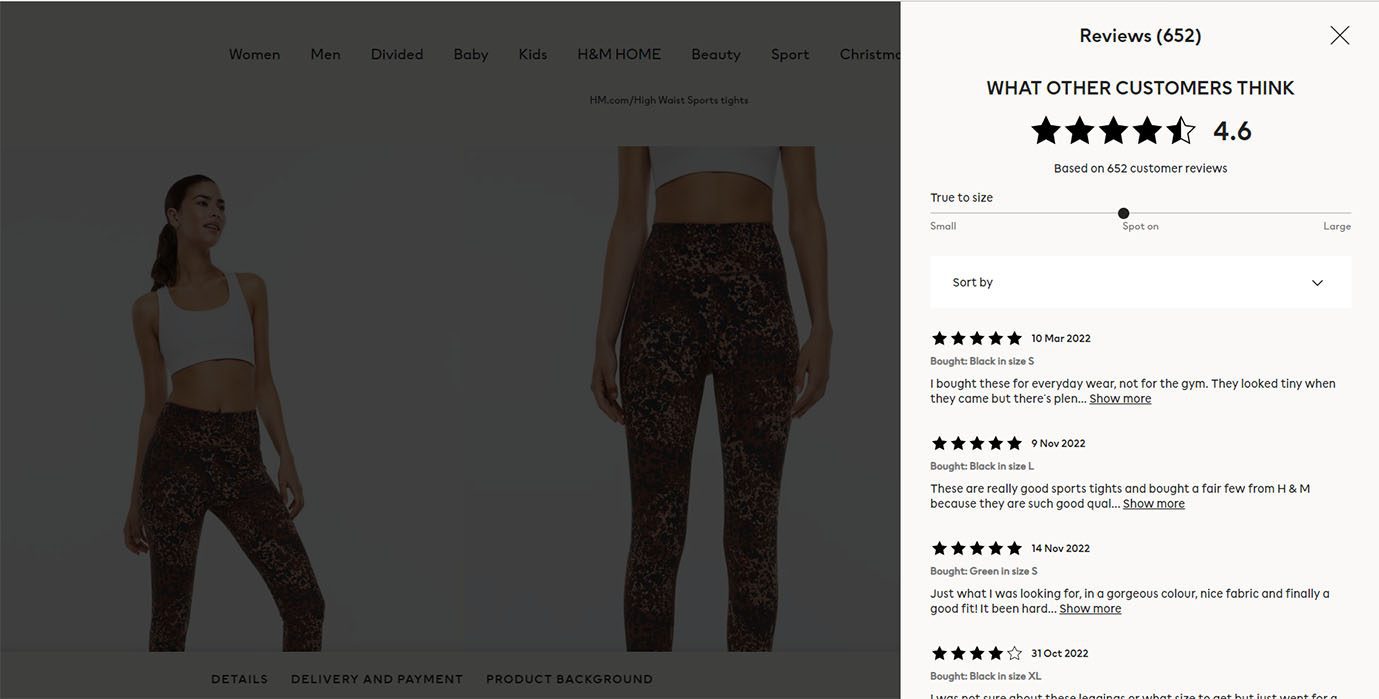Click the overall 4.6 star rating icons
1379x699 pixels.
(1113, 131)
